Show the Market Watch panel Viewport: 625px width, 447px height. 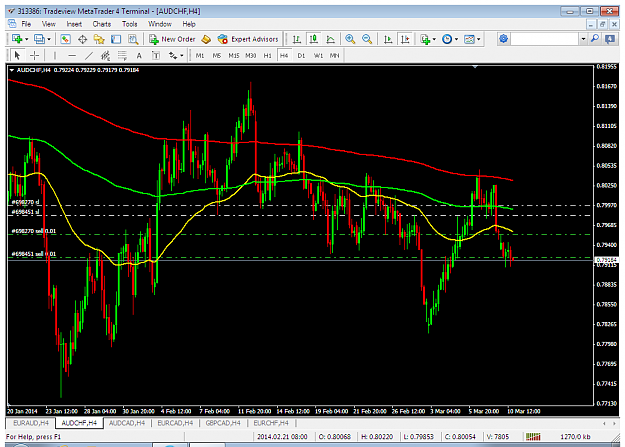click(65, 39)
